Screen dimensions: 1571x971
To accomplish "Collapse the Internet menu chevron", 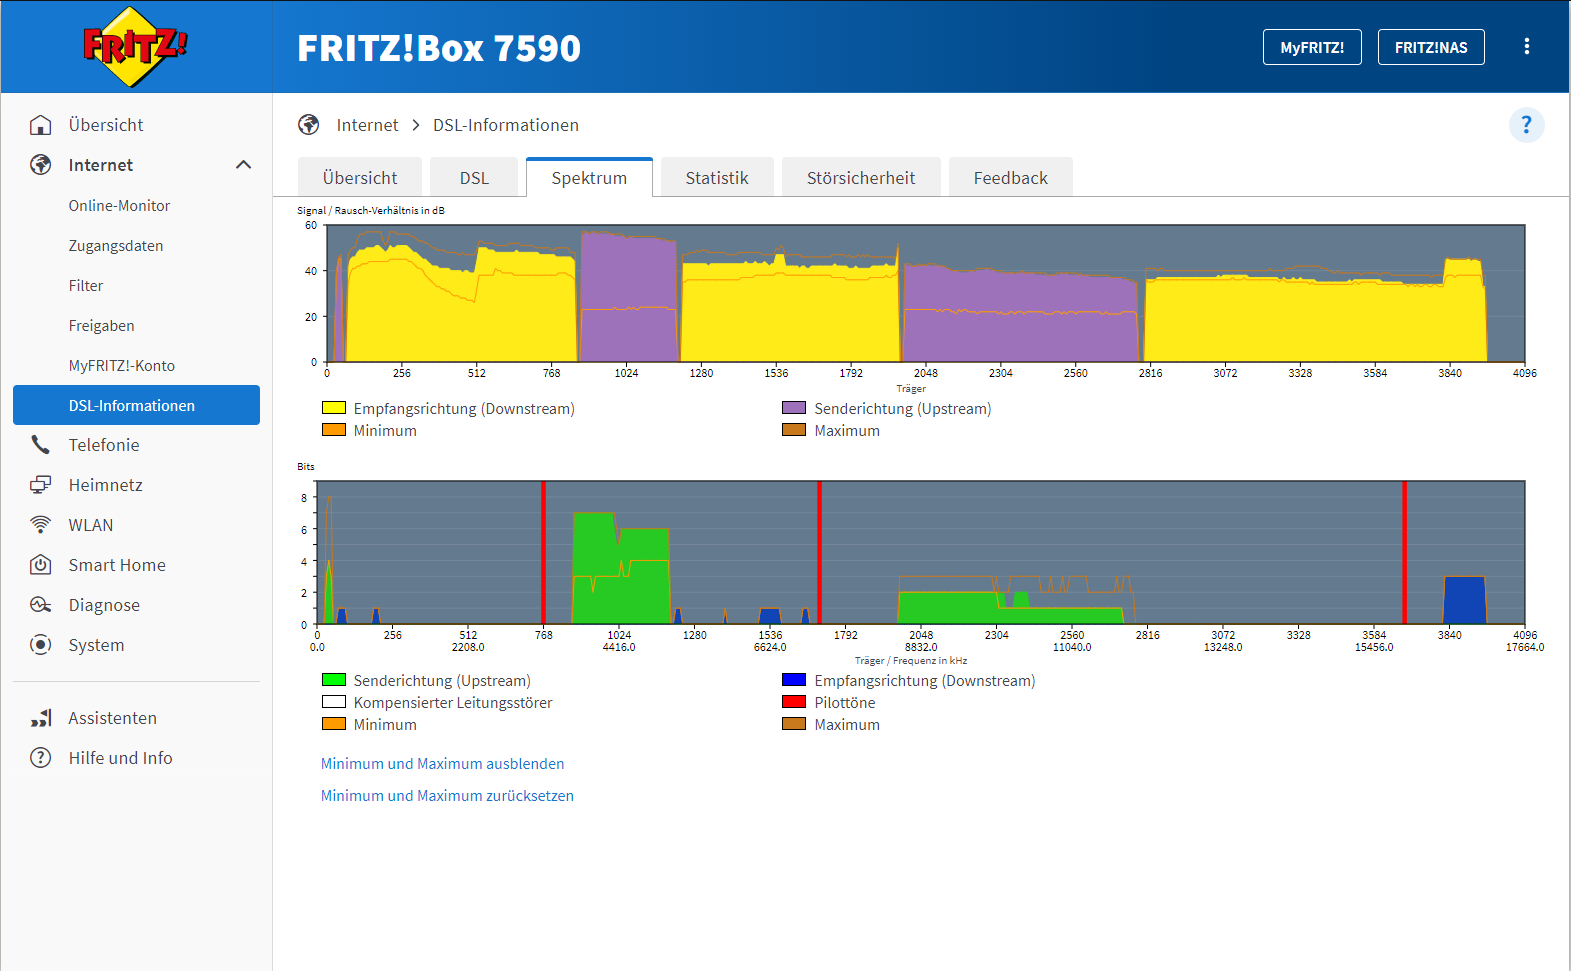I will (x=243, y=165).
